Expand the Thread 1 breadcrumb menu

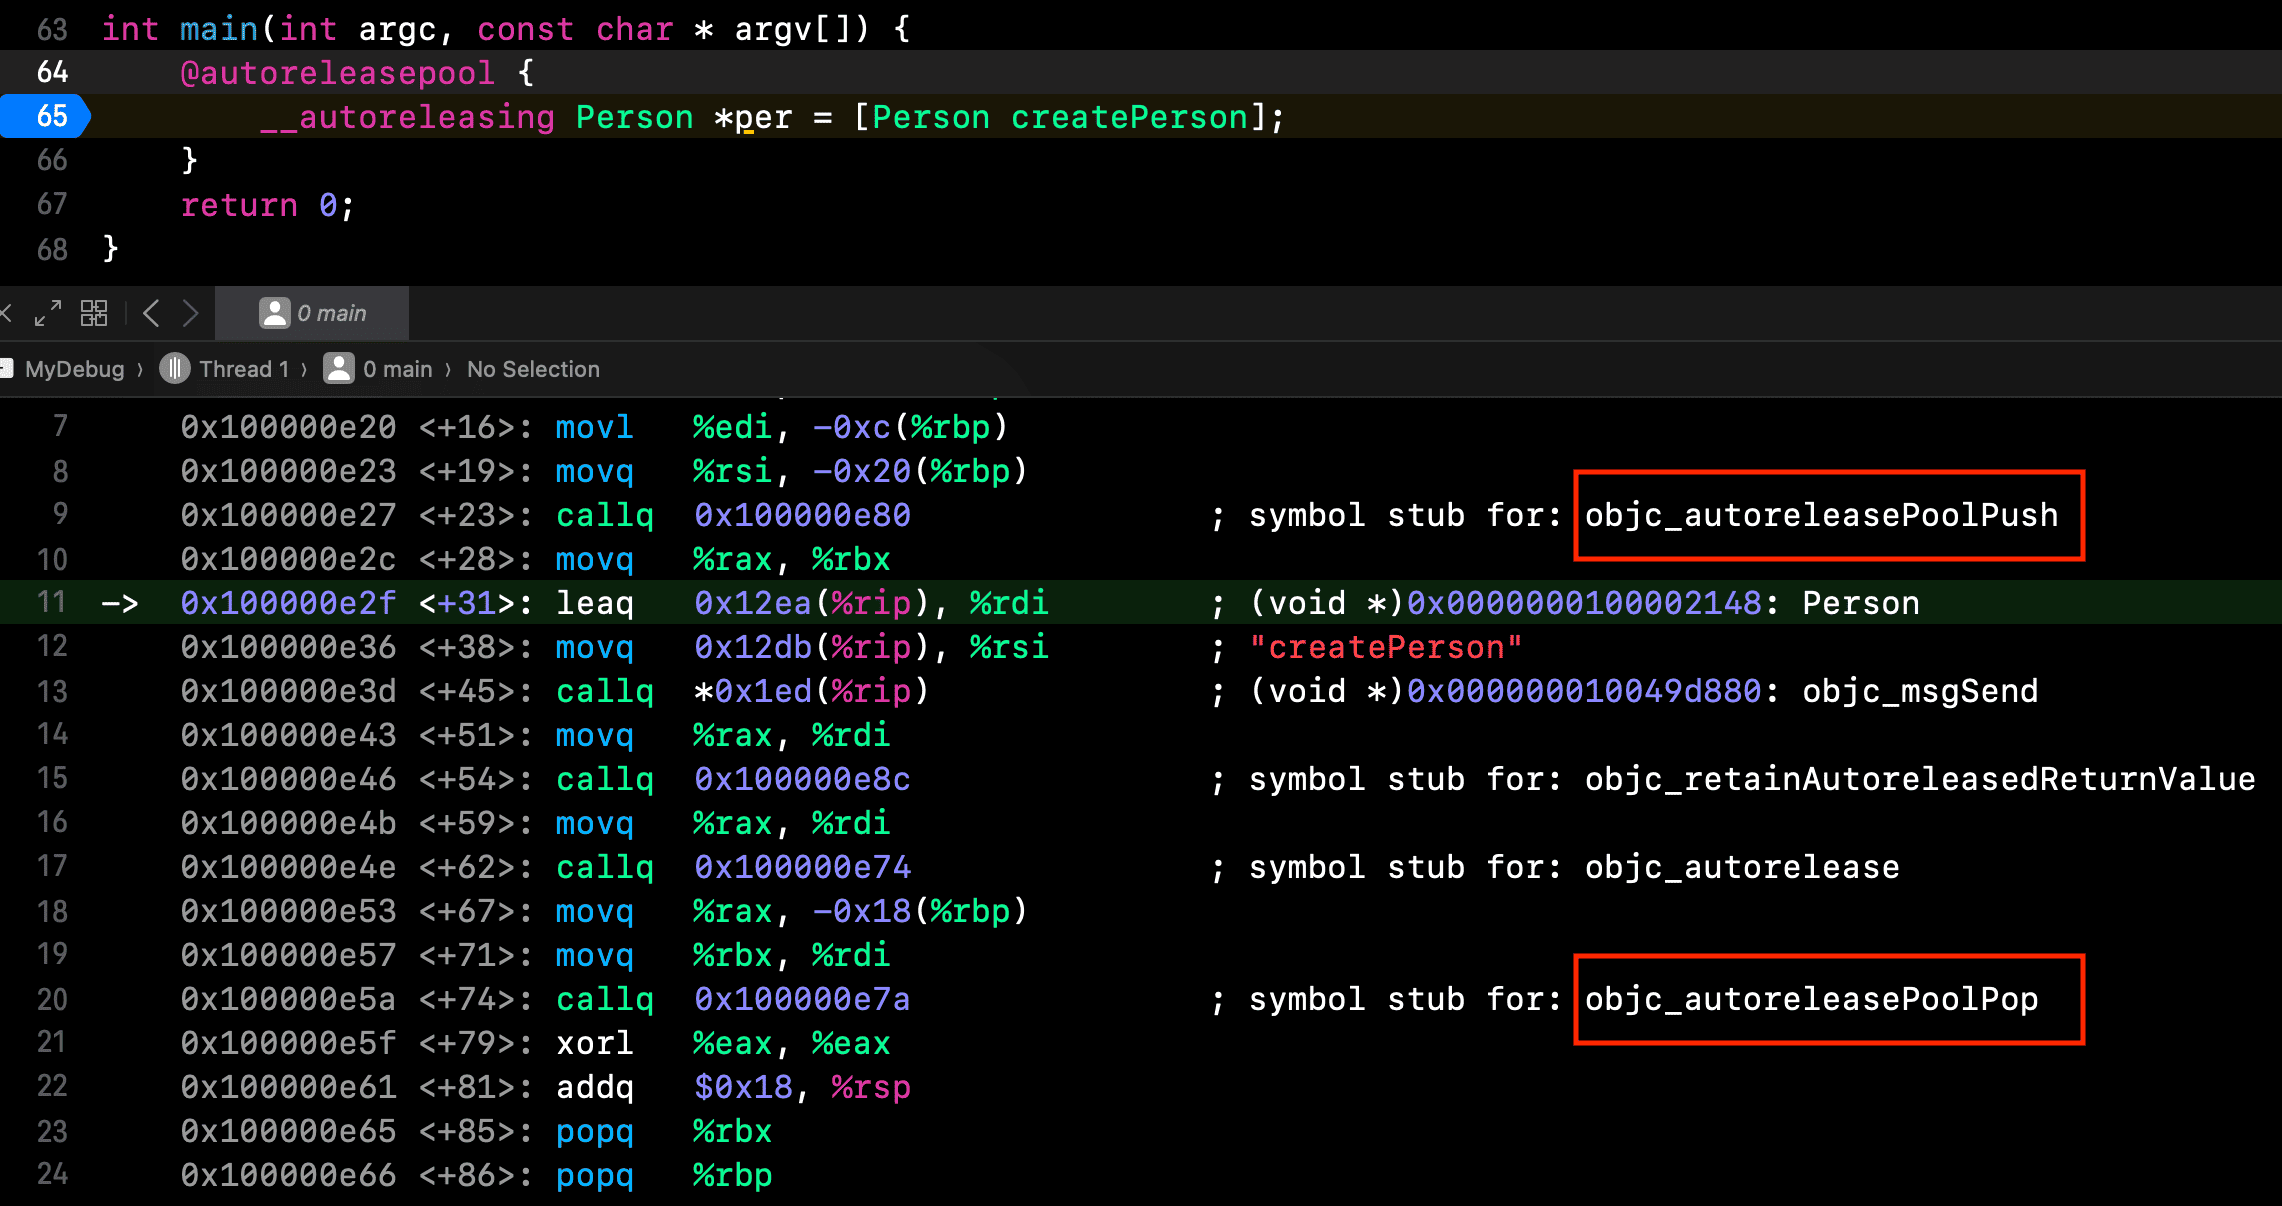(243, 369)
